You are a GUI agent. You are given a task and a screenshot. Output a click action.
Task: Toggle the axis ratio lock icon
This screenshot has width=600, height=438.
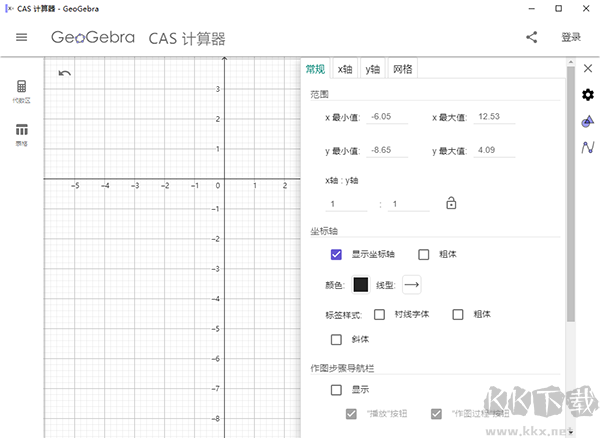click(451, 204)
